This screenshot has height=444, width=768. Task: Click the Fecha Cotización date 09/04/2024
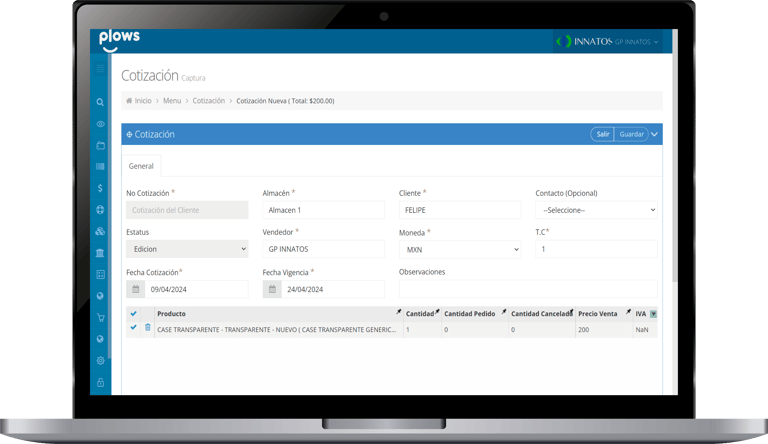pyautogui.click(x=196, y=289)
